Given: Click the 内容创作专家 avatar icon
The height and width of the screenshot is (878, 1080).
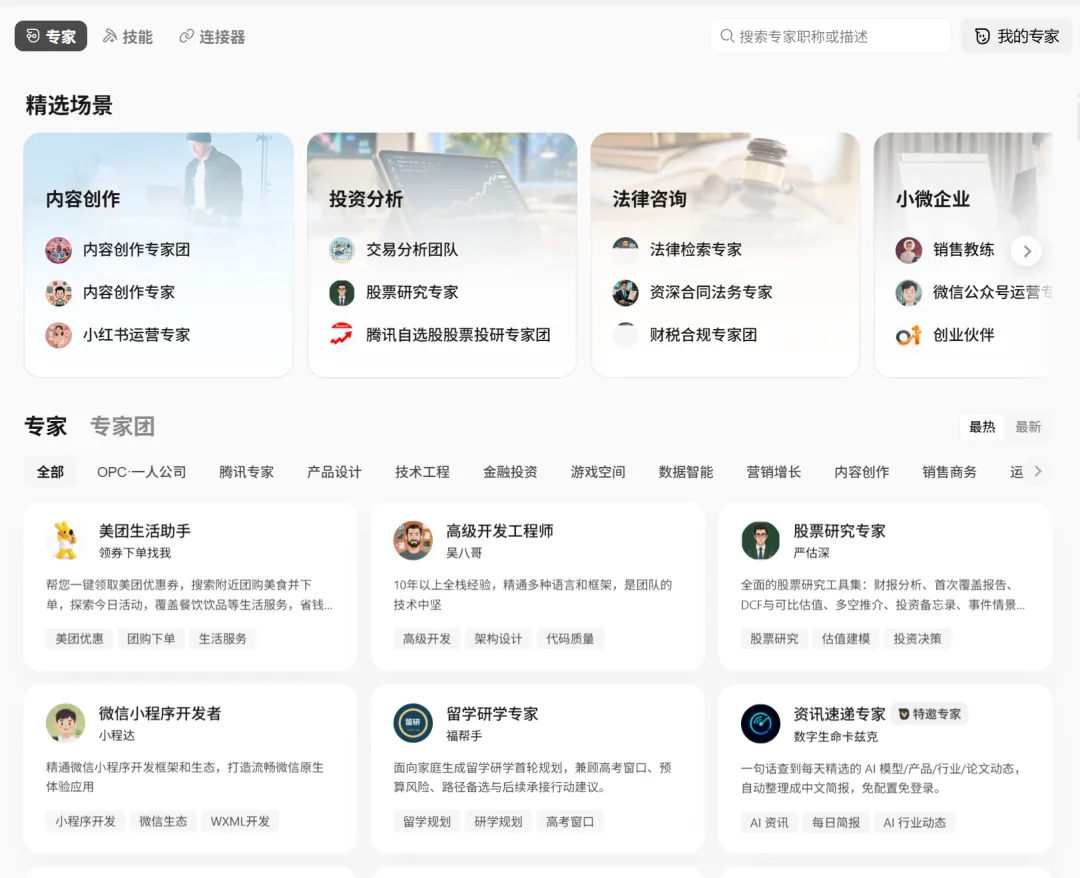Looking at the screenshot, I should pyautogui.click(x=59, y=293).
